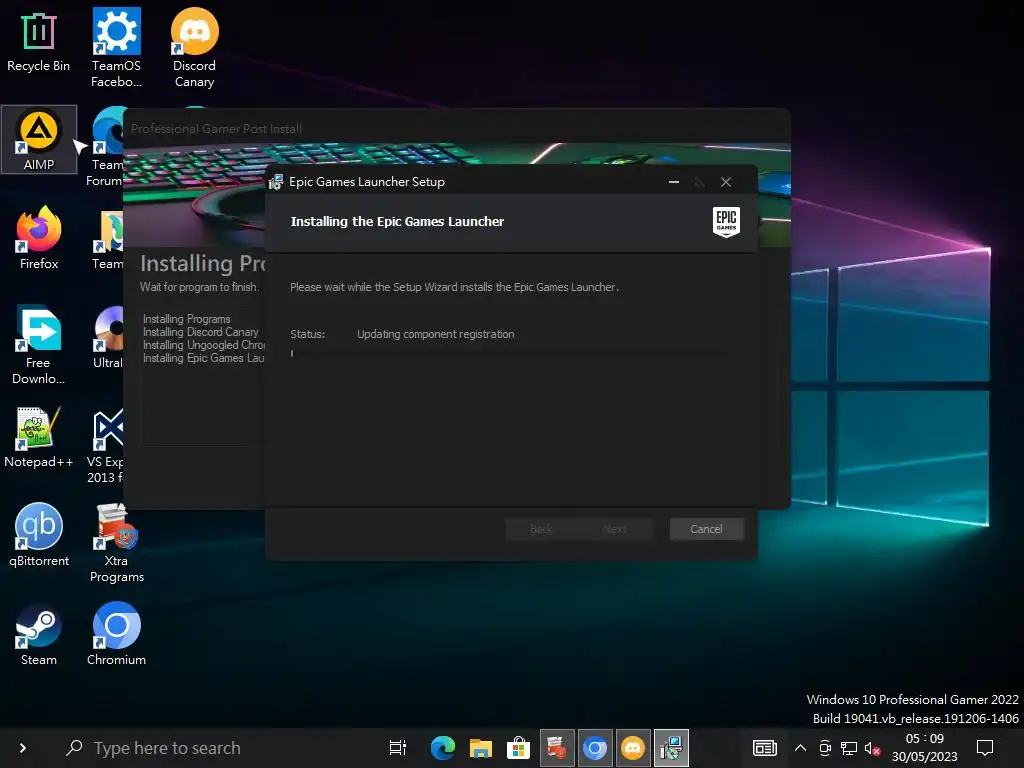Switch to the Epic installer on the taskbar

point(671,748)
